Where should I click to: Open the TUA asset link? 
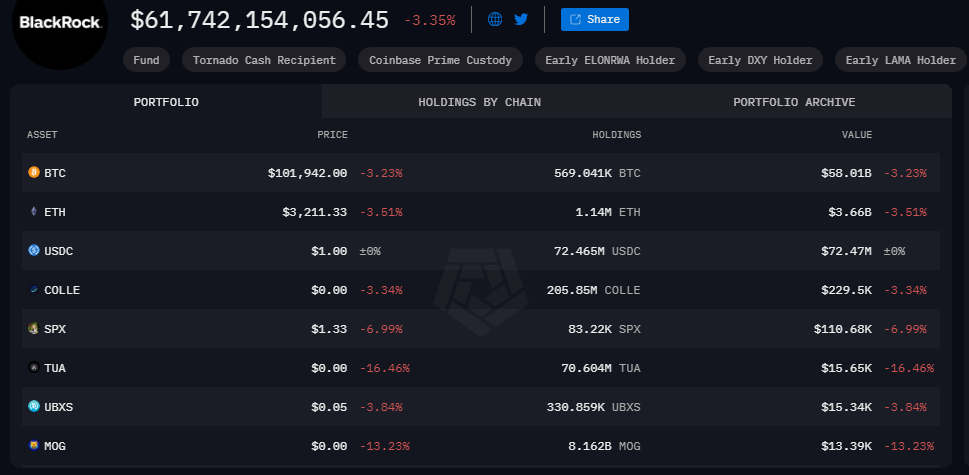click(x=55, y=368)
